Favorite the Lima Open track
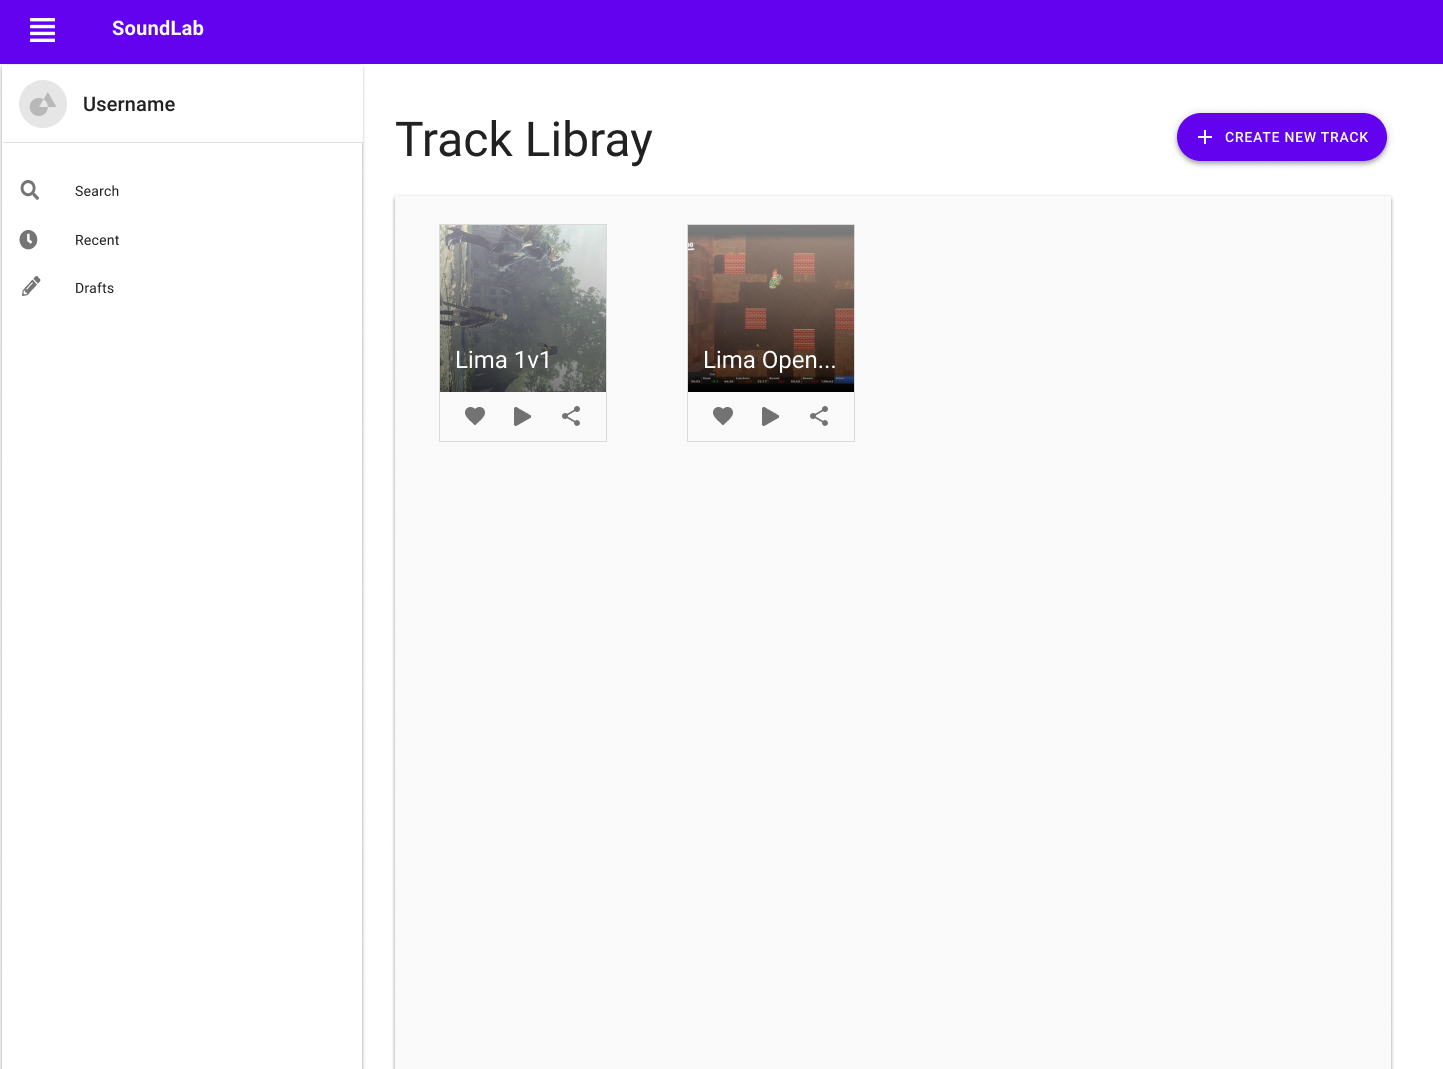1443x1069 pixels. 723,416
